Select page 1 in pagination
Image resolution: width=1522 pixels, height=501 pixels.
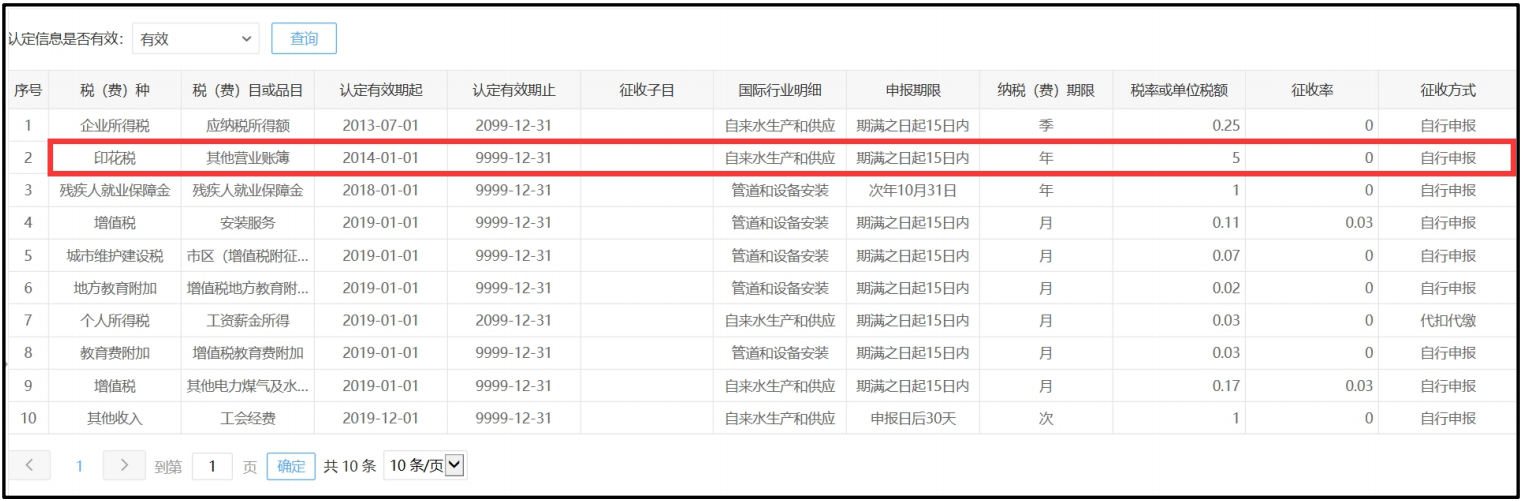click(79, 466)
